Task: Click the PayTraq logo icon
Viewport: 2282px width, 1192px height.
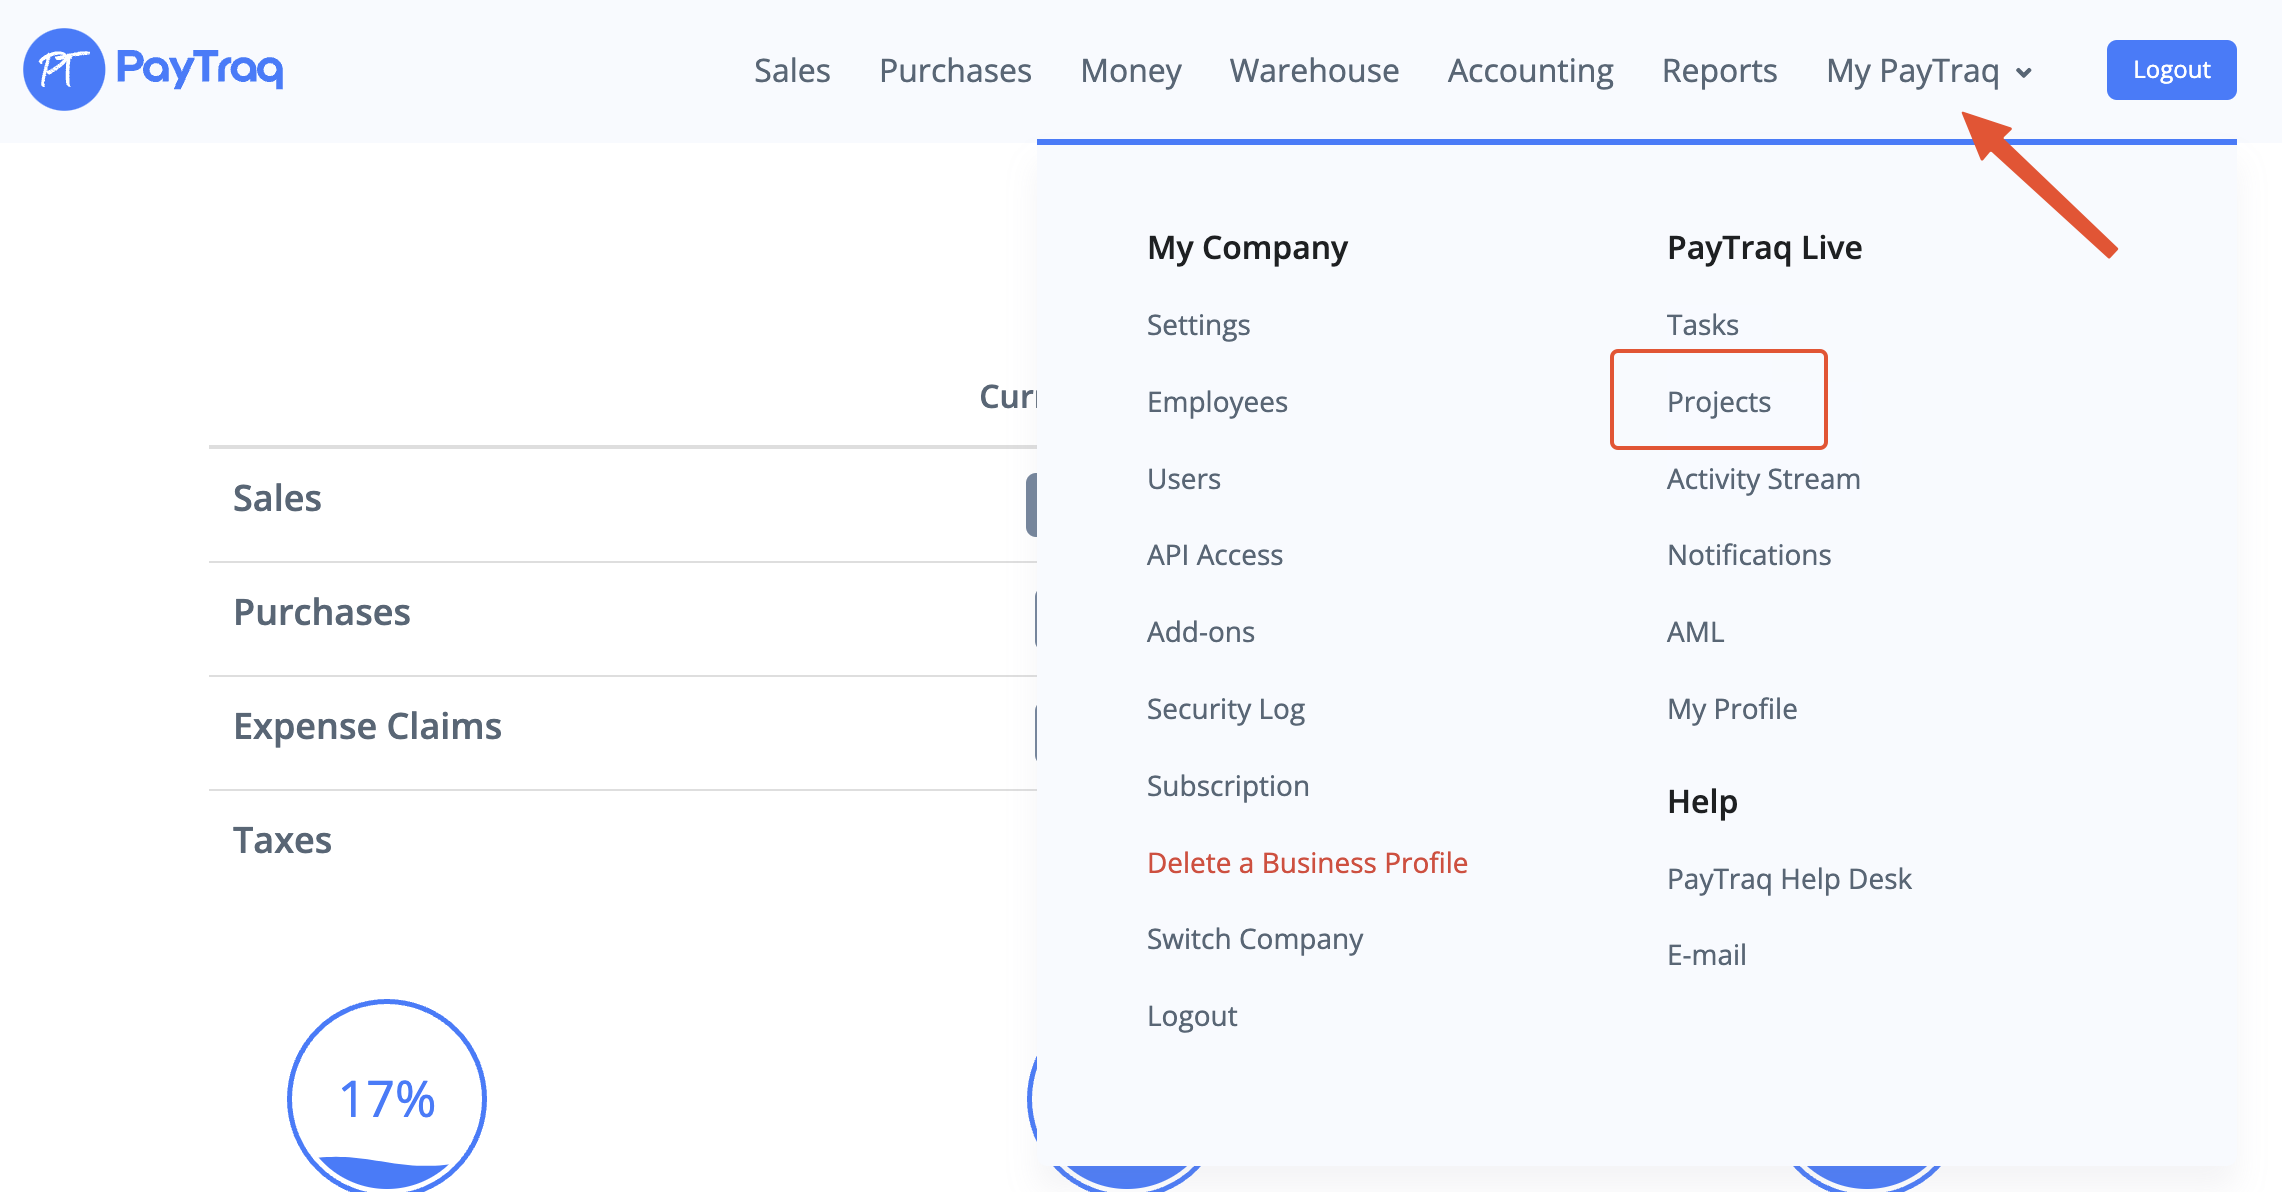Action: pos(64,69)
